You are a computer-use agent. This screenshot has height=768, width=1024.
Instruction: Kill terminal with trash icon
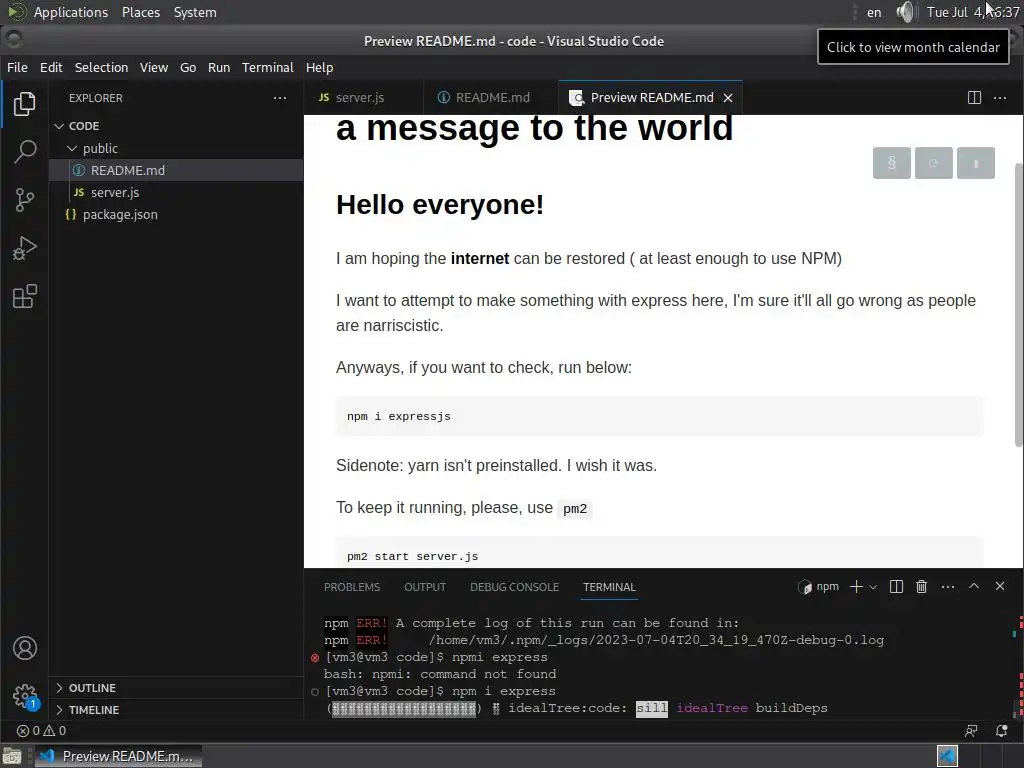pyautogui.click(x=921, y=587)
